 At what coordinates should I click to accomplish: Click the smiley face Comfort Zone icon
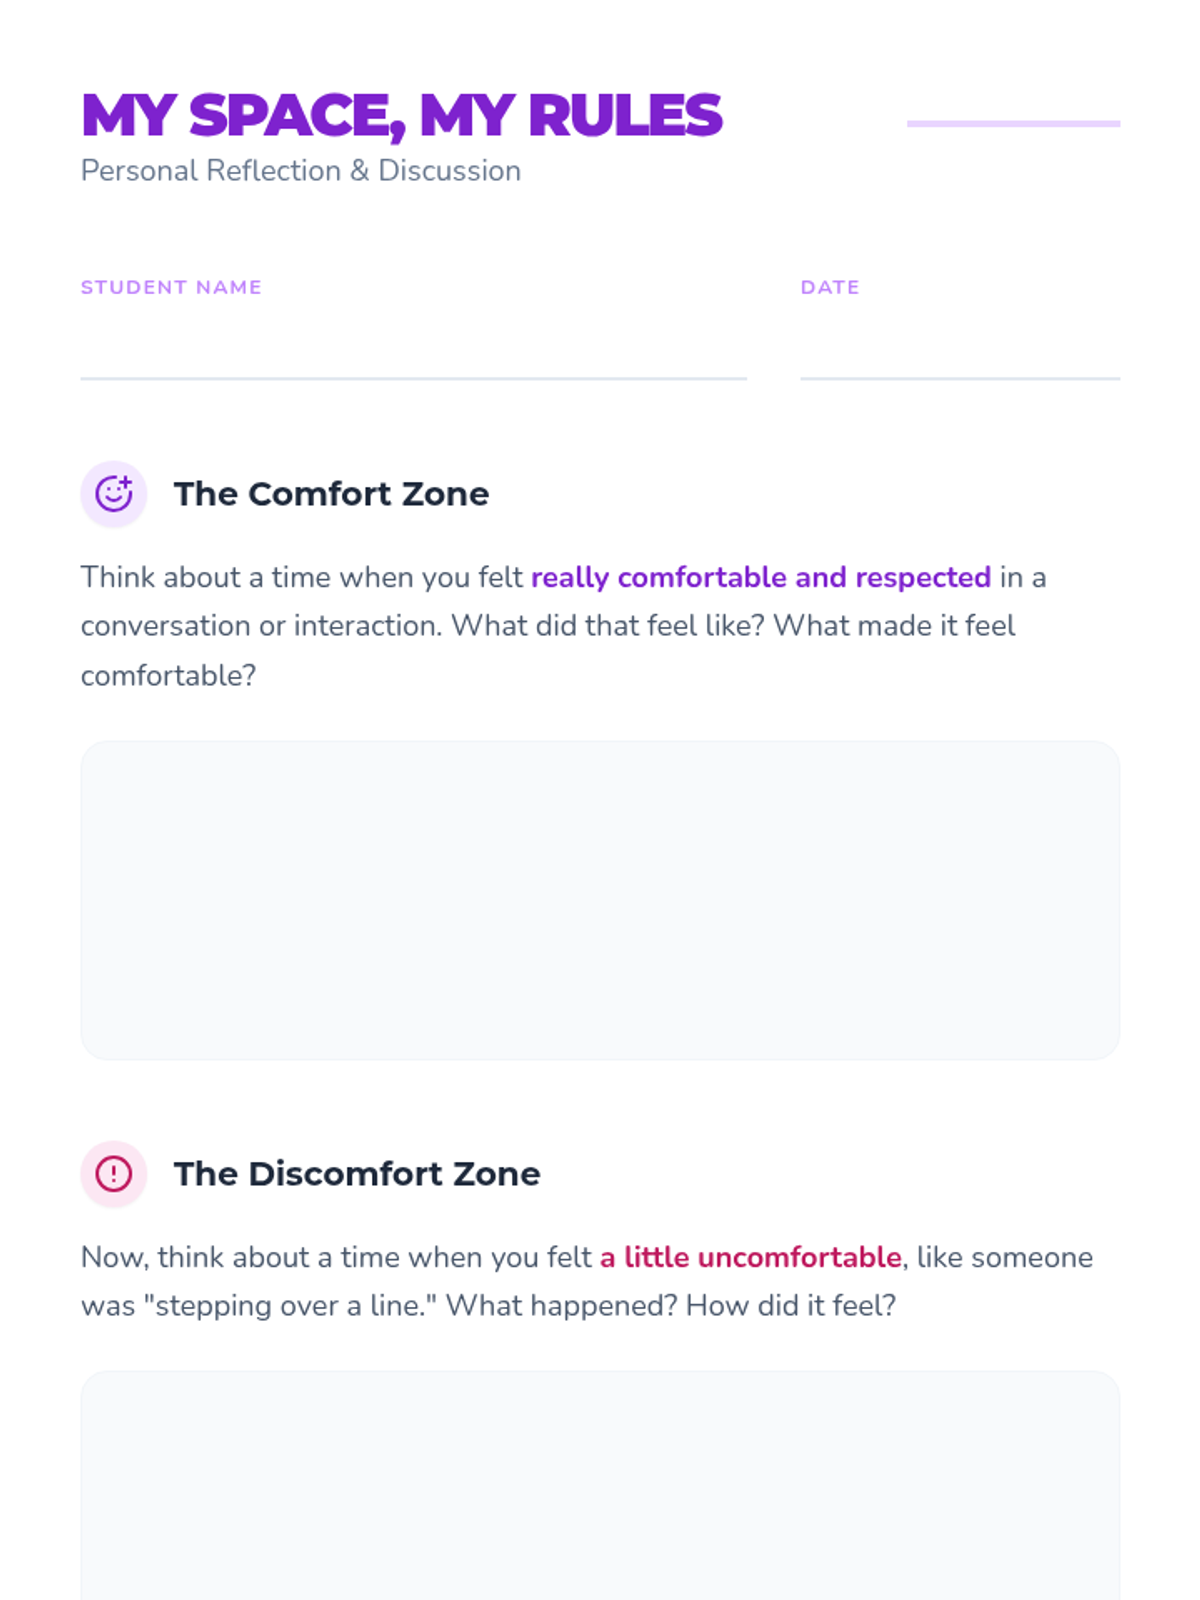(114, 494)
